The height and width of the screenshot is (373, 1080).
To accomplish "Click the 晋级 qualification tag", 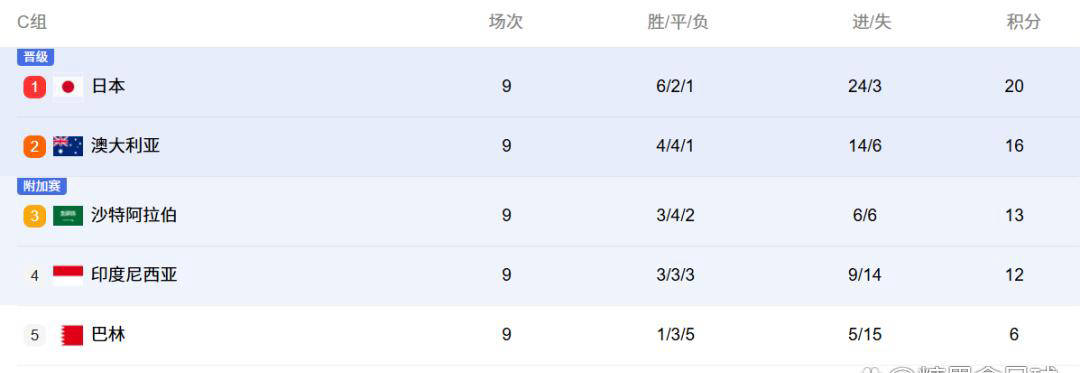I will 36,57.
